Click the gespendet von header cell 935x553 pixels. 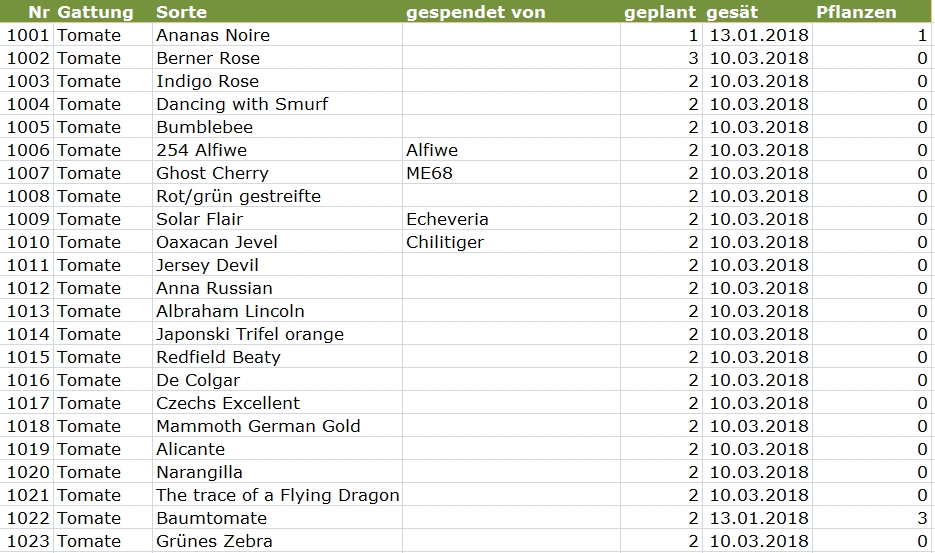tap(511, 11)
